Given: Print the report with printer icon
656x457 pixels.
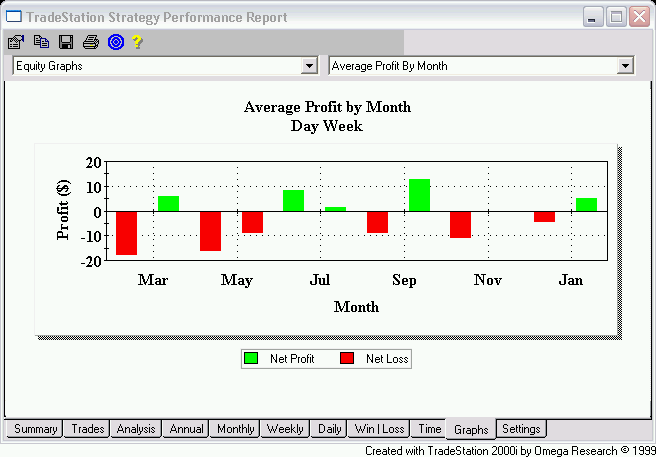Looking at the screenshot, I should pos(91,42).
